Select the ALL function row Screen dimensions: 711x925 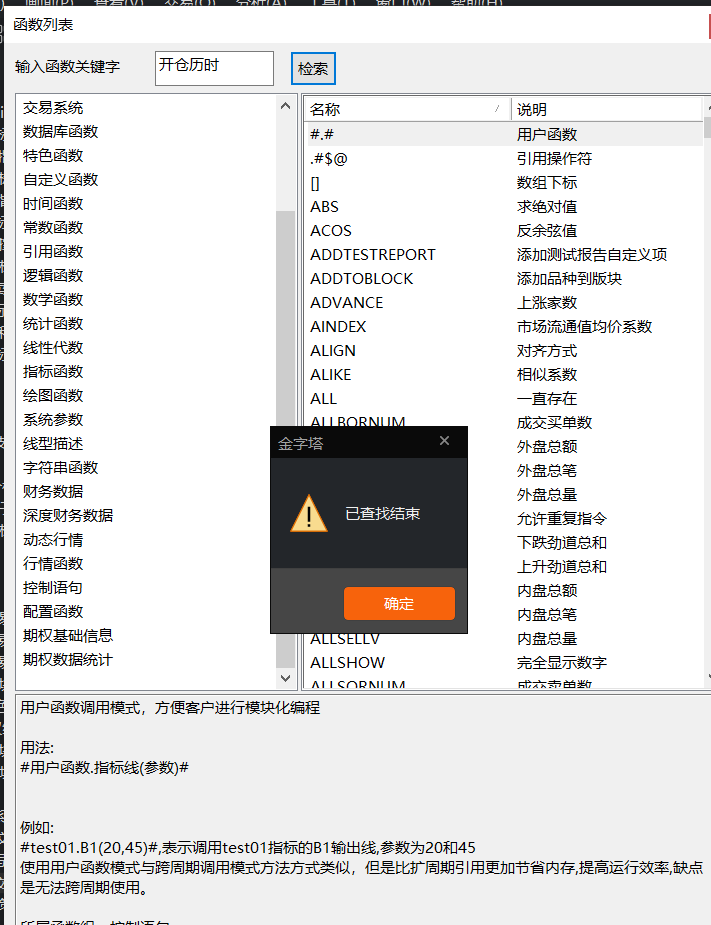pos(504,399)
